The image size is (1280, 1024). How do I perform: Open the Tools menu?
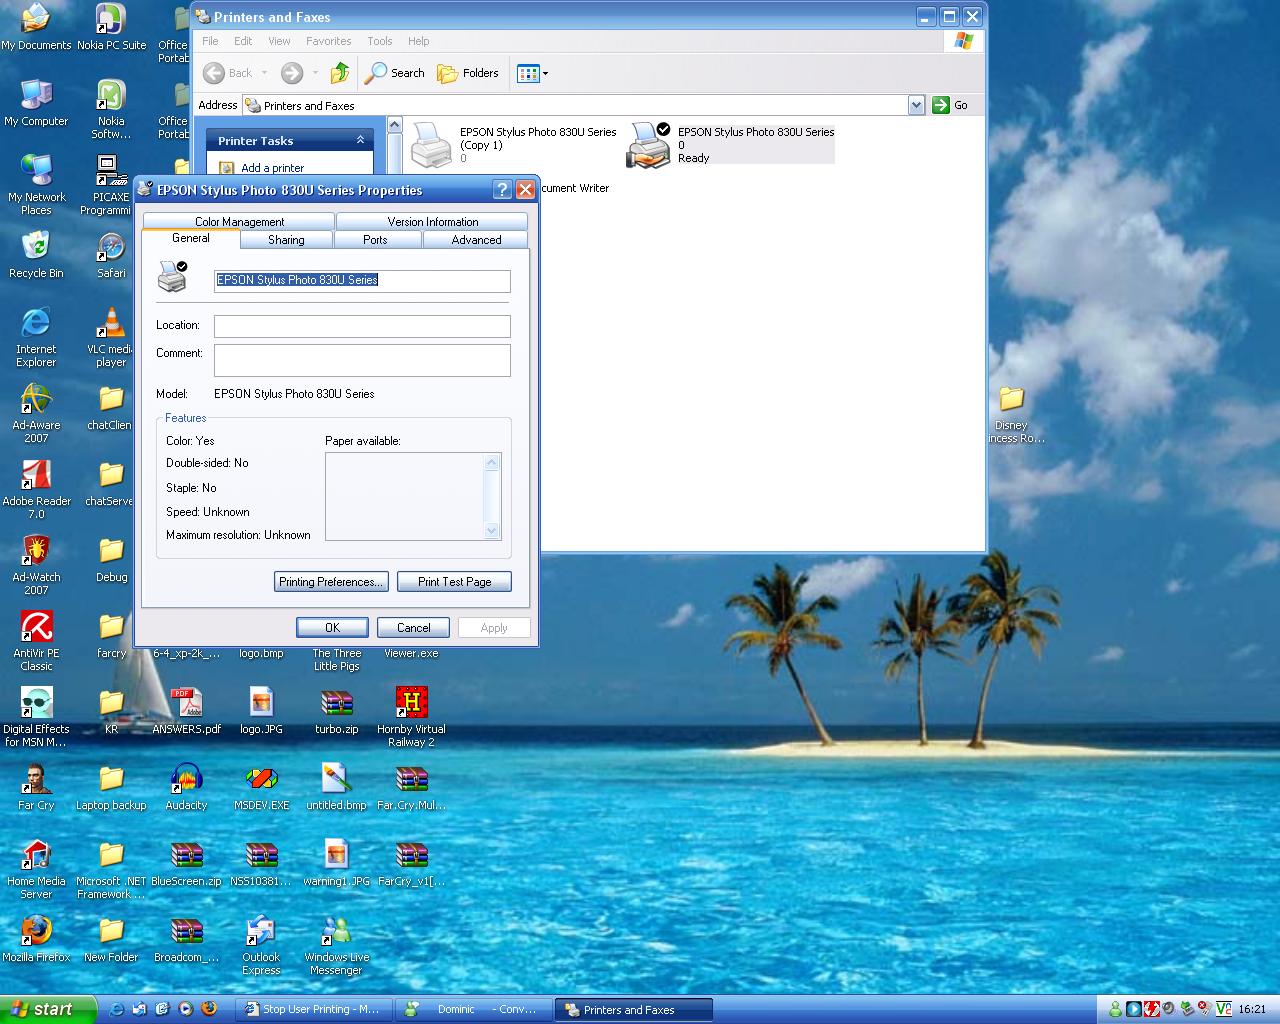[380, 41]
